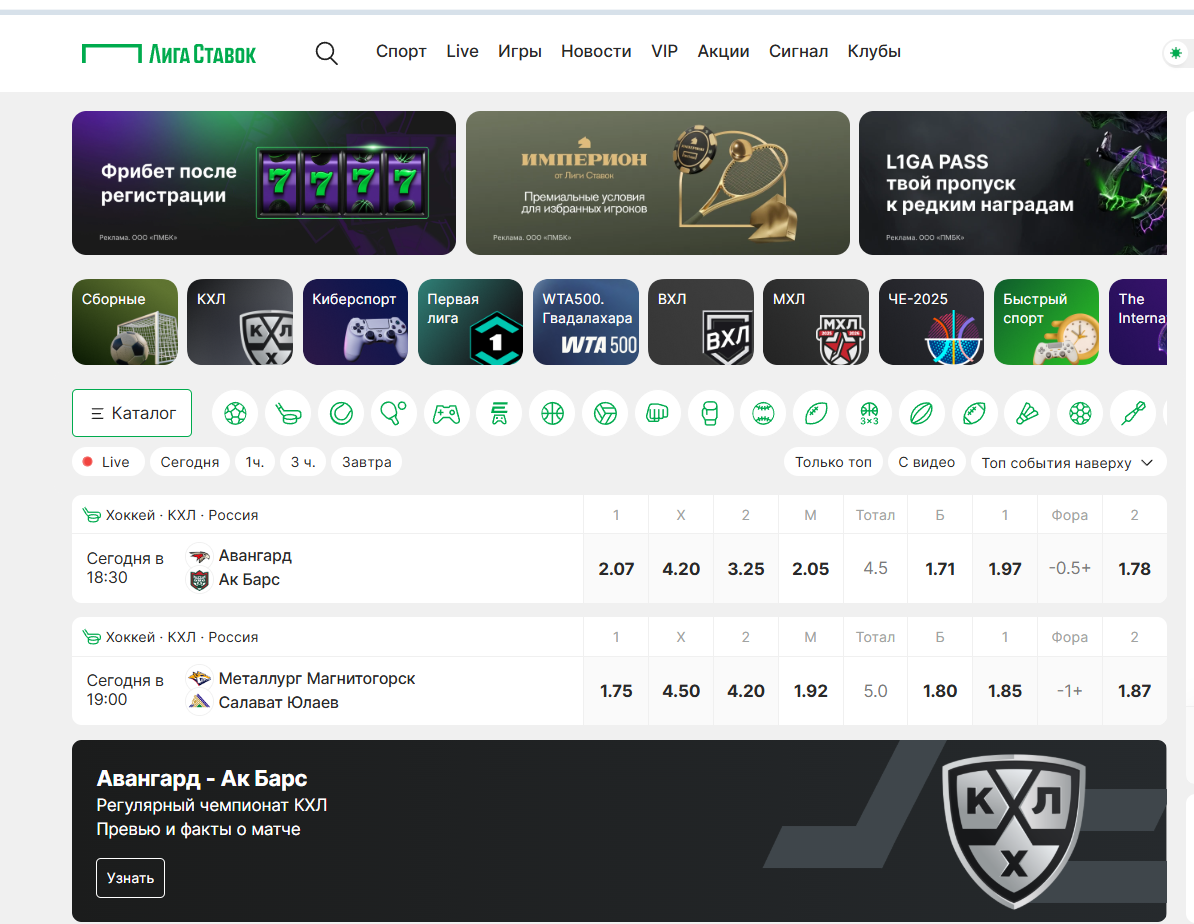
Task: Open the КХЛ category card
Action: click(240, 322)
